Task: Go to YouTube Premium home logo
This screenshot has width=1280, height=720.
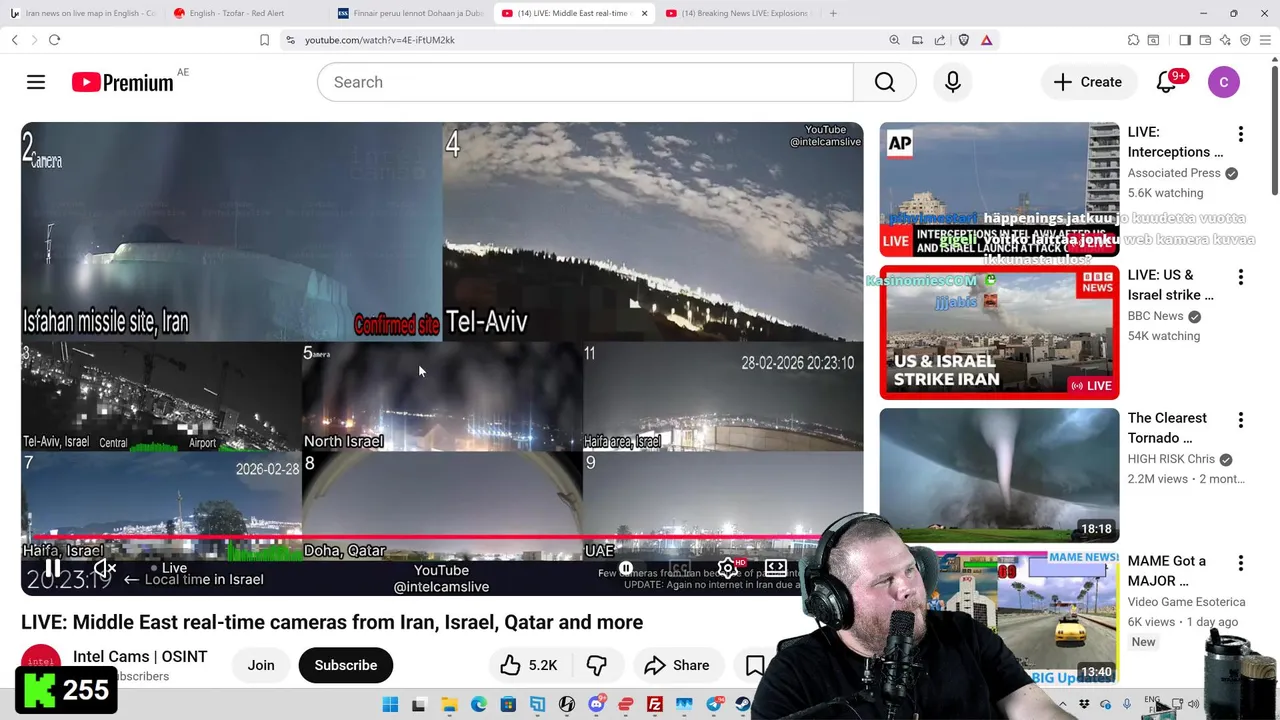Action: click(x=123, y=82)
